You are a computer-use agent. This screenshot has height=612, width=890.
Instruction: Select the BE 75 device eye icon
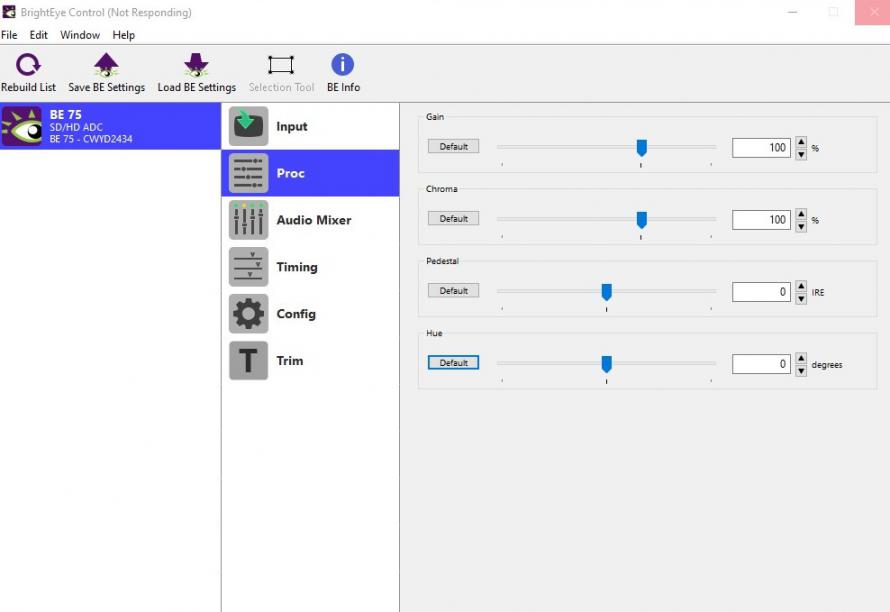pos(22,126)
